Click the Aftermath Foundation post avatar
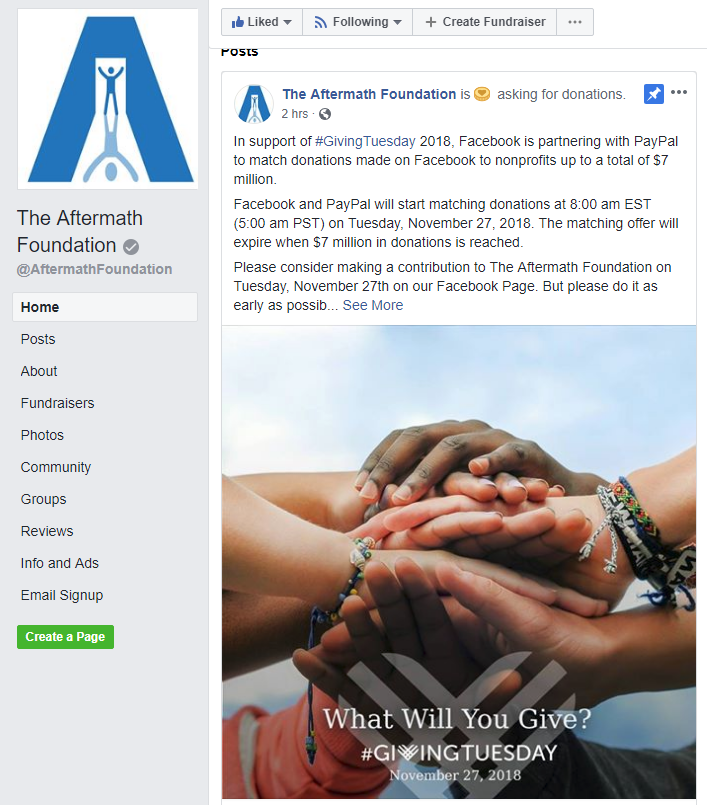The height and width of the screenshot is (805, 707). tap(254, 104)
